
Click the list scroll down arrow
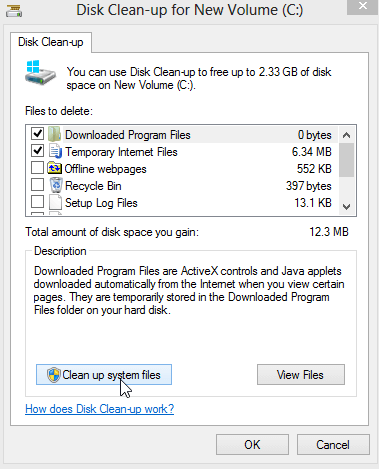click(x=347, y=207)
